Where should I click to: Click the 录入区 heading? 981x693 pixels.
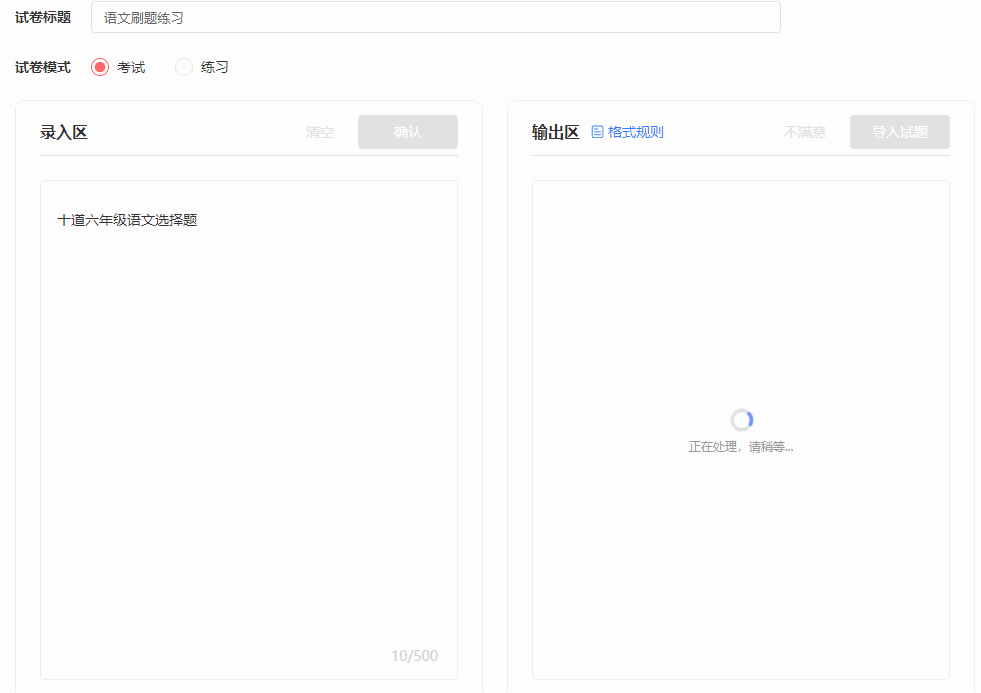(x=64, y=132)
